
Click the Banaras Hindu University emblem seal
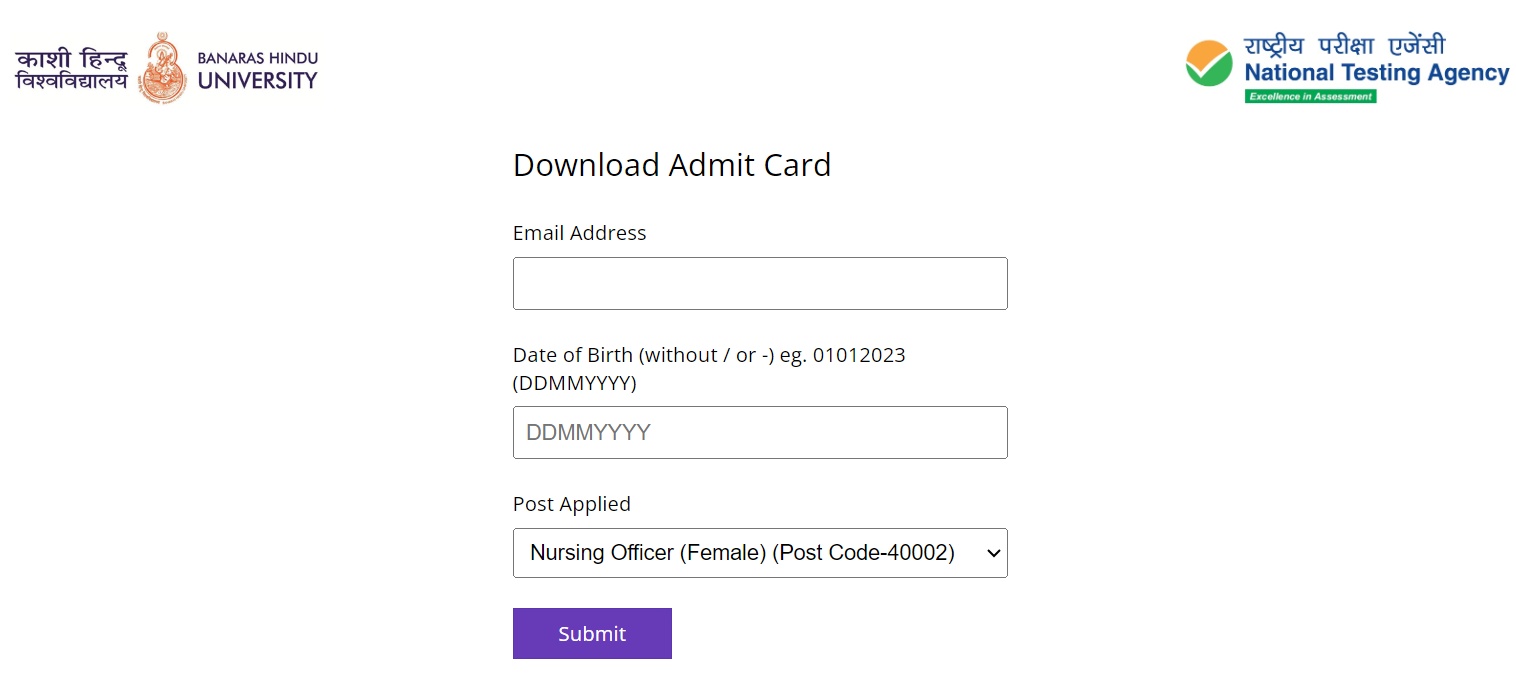click(162, 68)
